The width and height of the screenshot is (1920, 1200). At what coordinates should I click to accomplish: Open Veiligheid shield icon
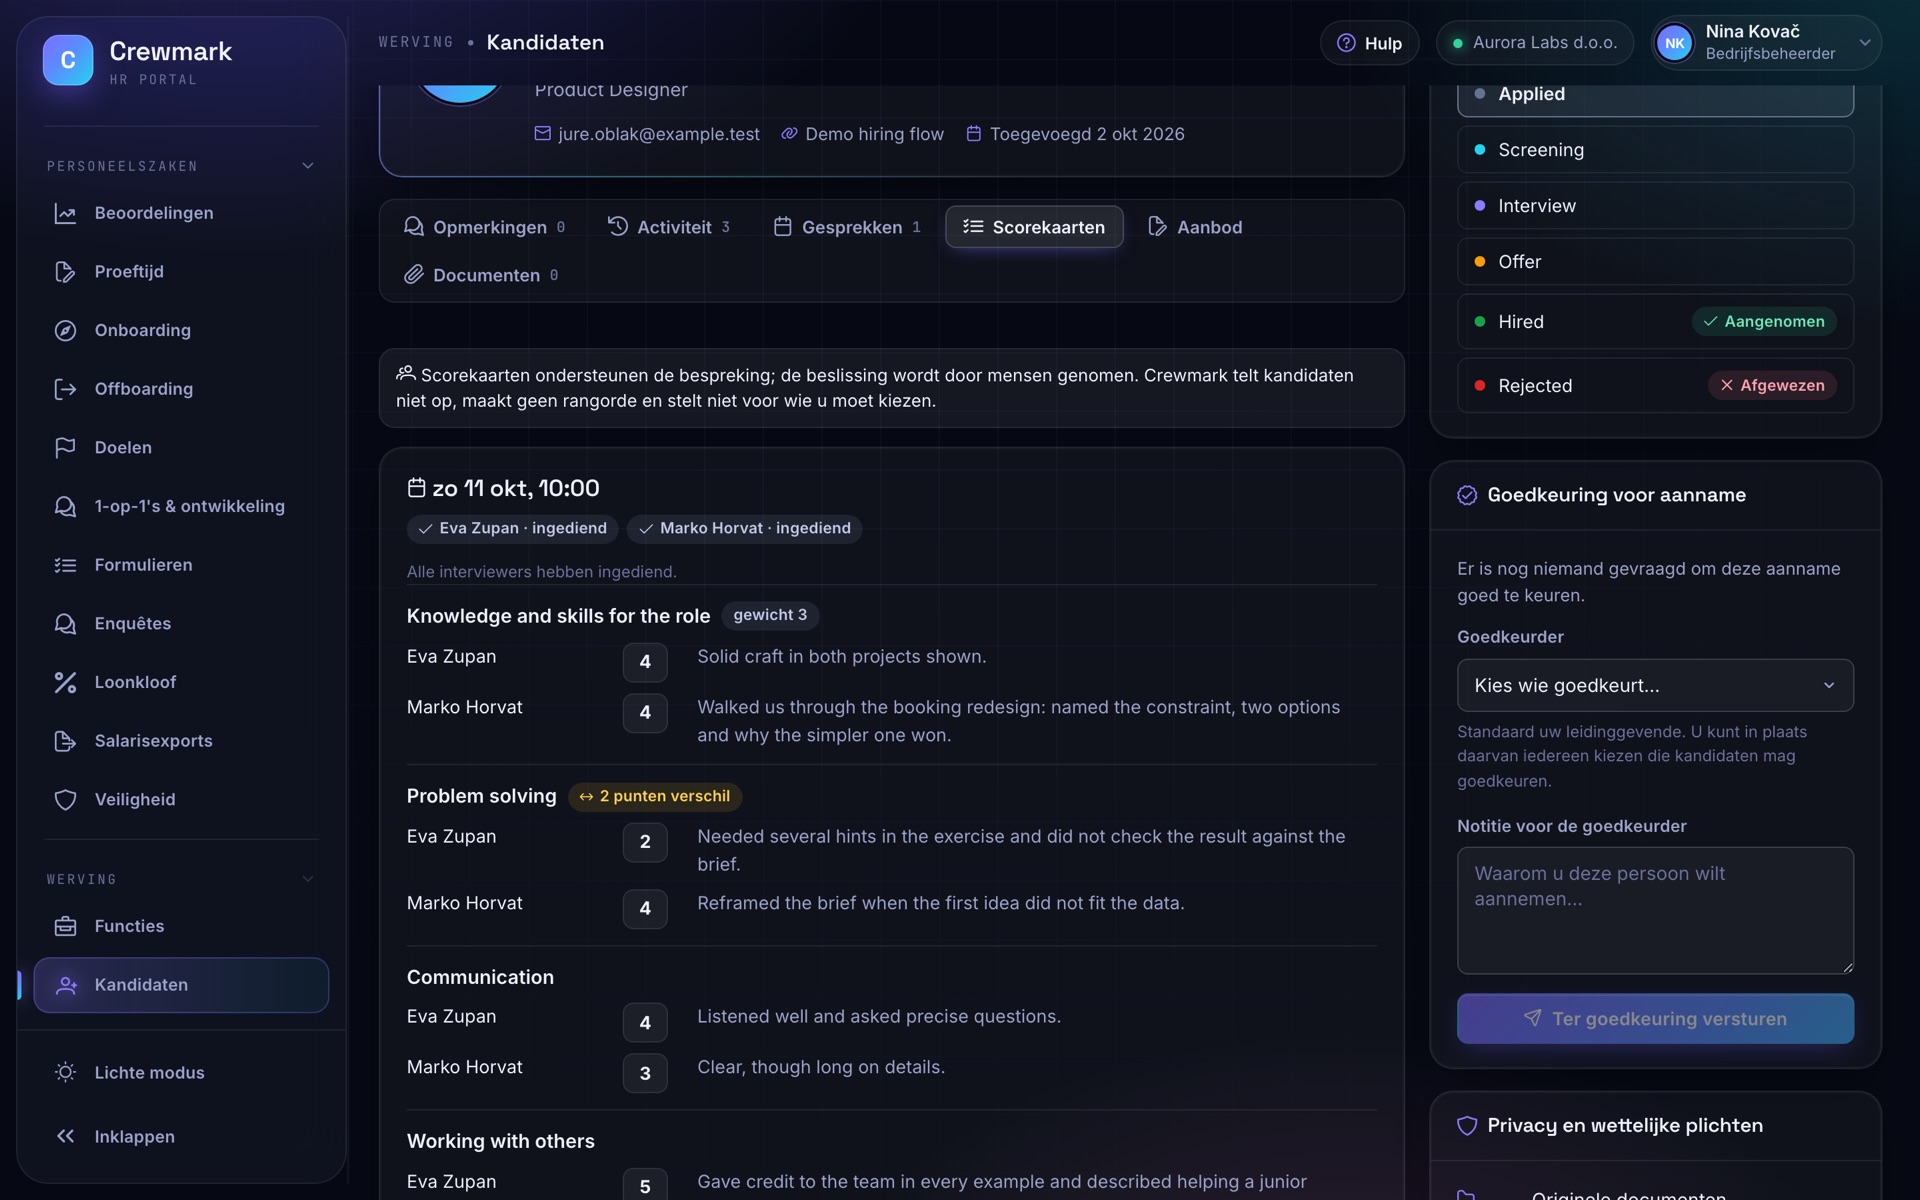point(65,800)
